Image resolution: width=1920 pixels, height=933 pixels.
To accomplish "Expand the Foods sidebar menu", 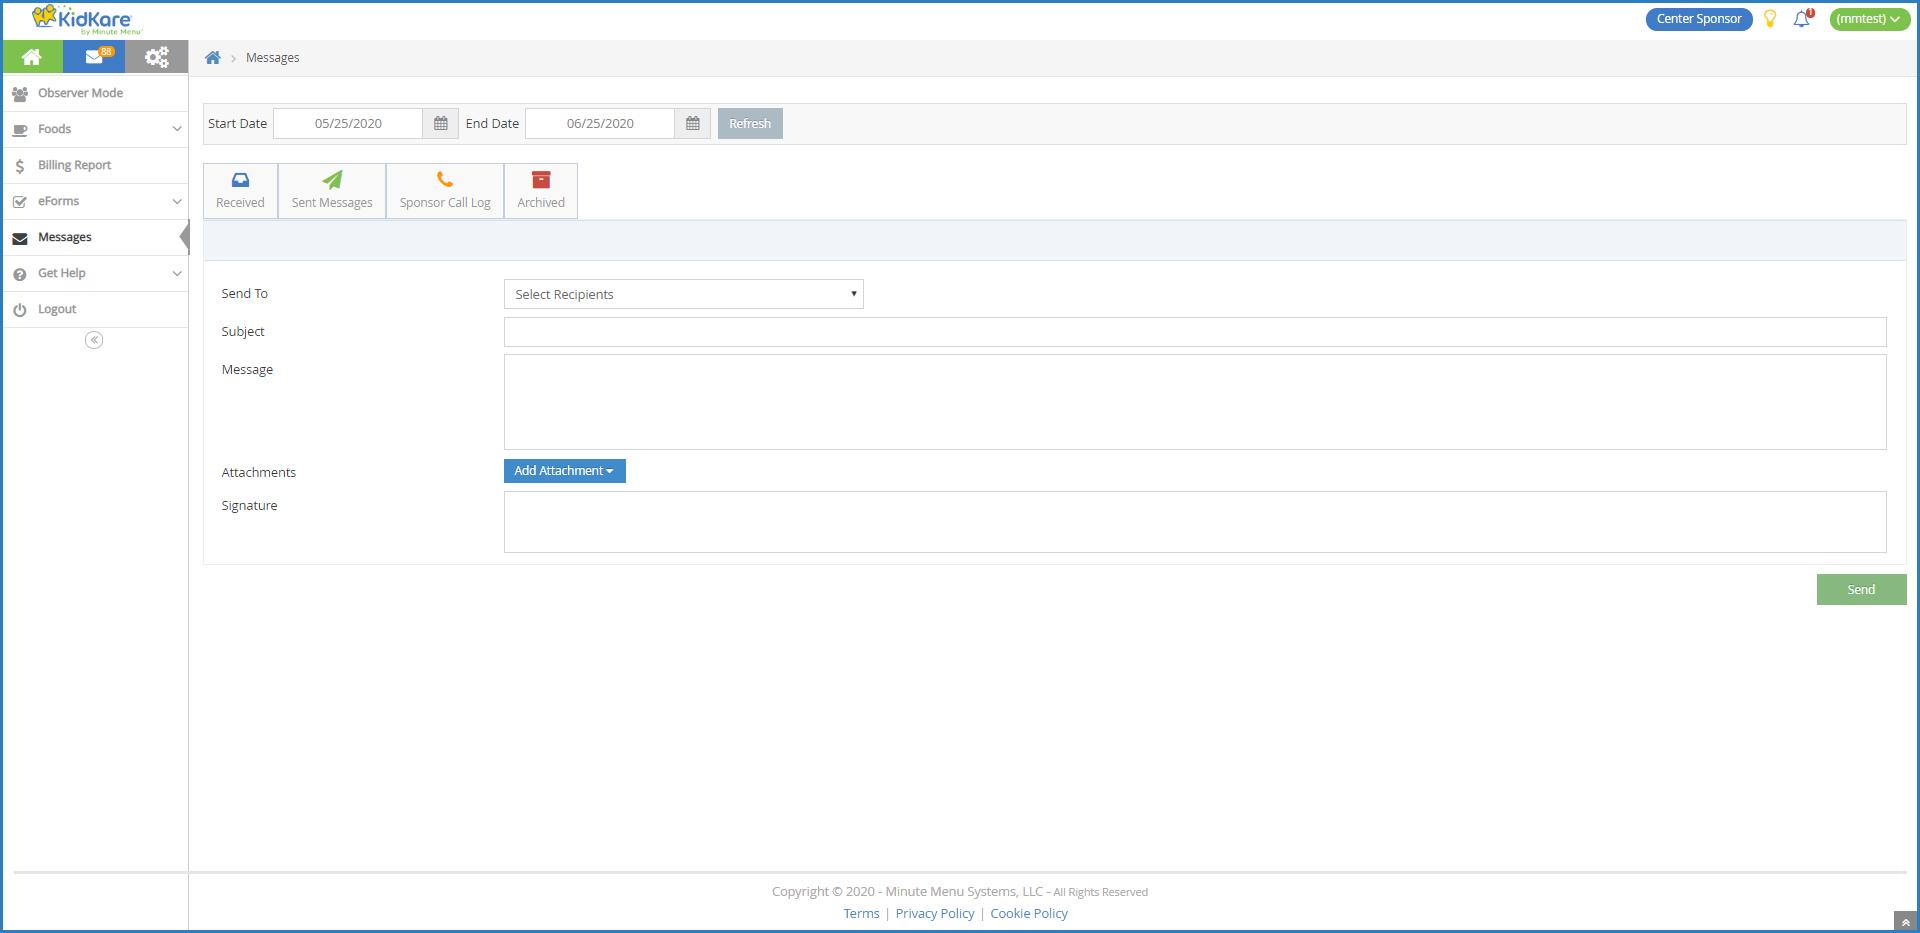I will pos(95,129).
